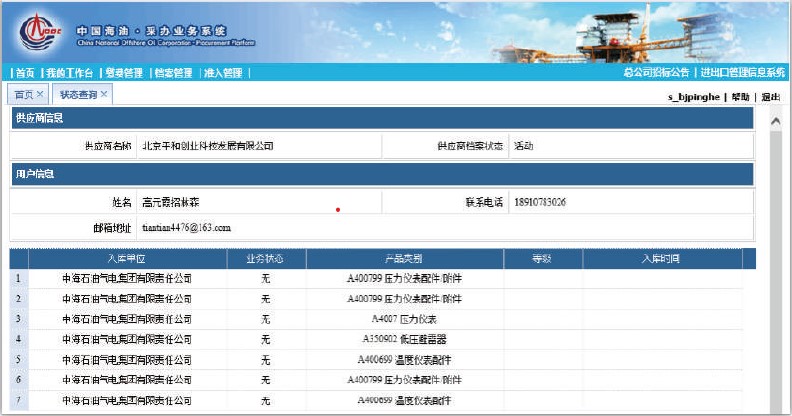Viewport: 792px width, 416px height.
Task: Click 退出 to log out
Action: [x=770, y=97]
